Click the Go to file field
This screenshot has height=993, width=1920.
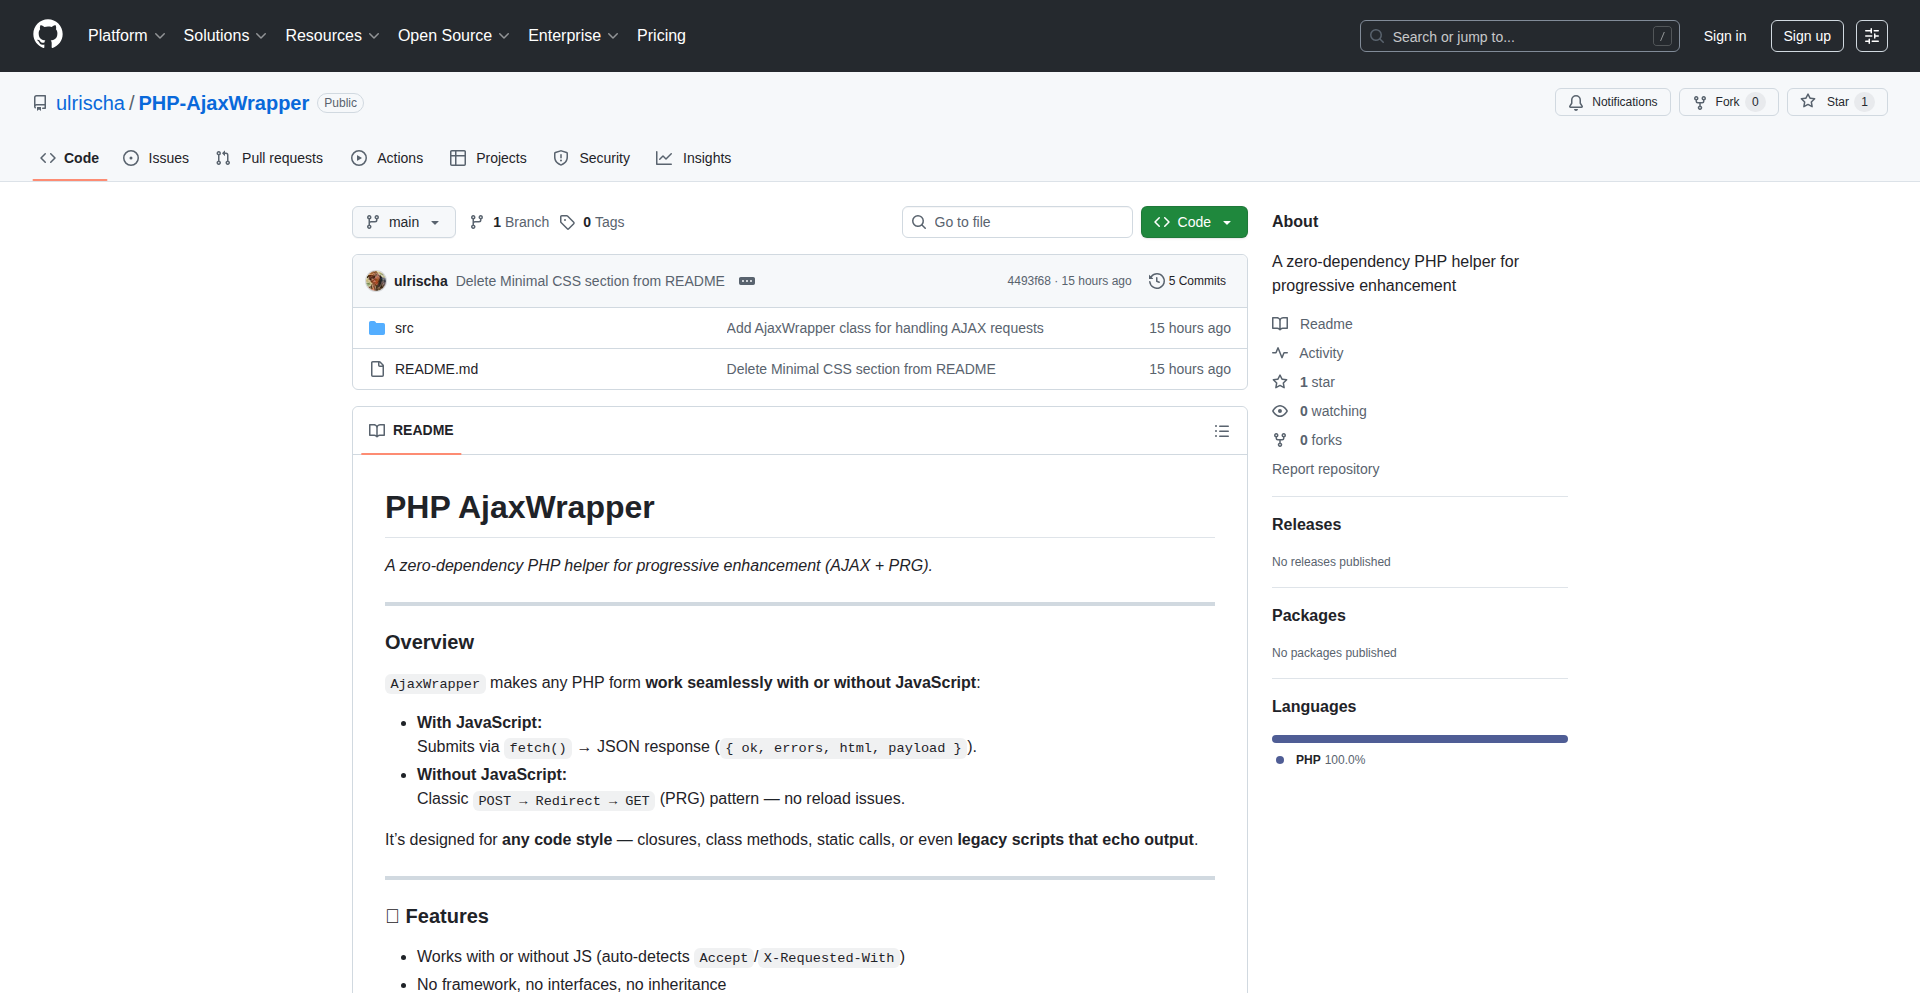(x=1017, y=222)
